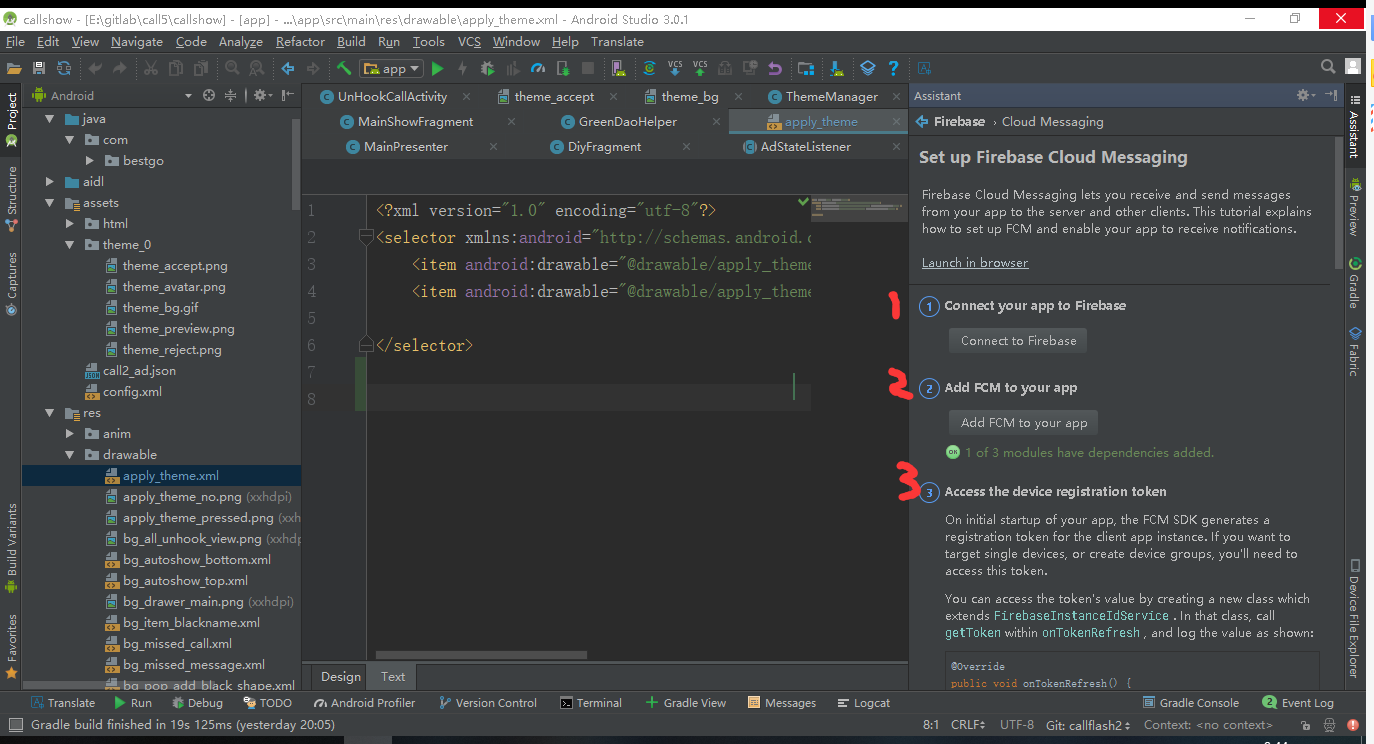The height and width of the screenshot is (744, 1374).
Task: Click the Add FCM to your app button
Action: pos(1024,423)
